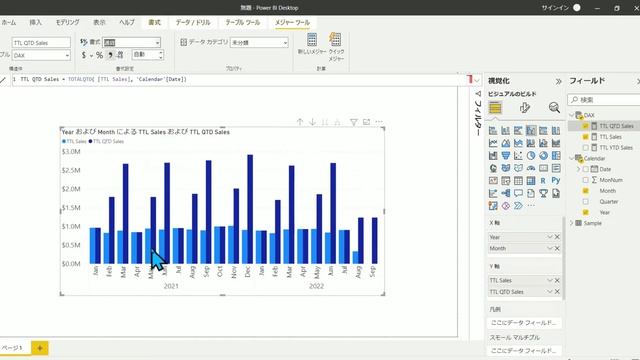Apply percentage format with % button
The image size is (640, 360).
tap(99, 55)
